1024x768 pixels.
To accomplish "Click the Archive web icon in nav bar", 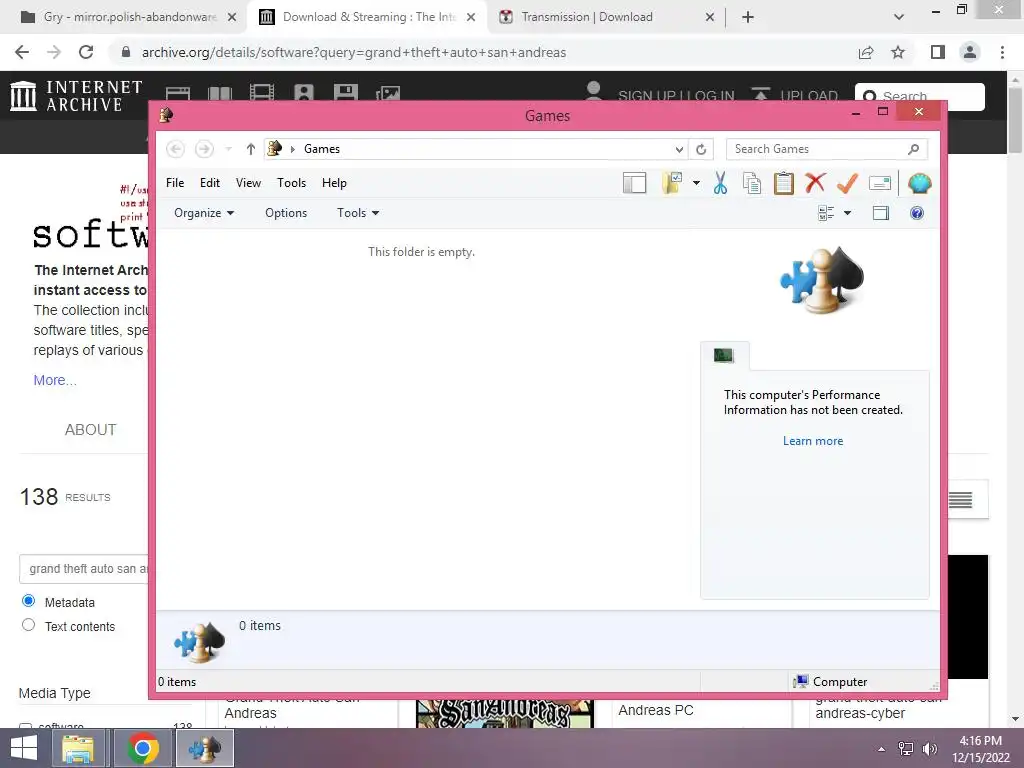I will pyautogui.click(x=178, y=94).
